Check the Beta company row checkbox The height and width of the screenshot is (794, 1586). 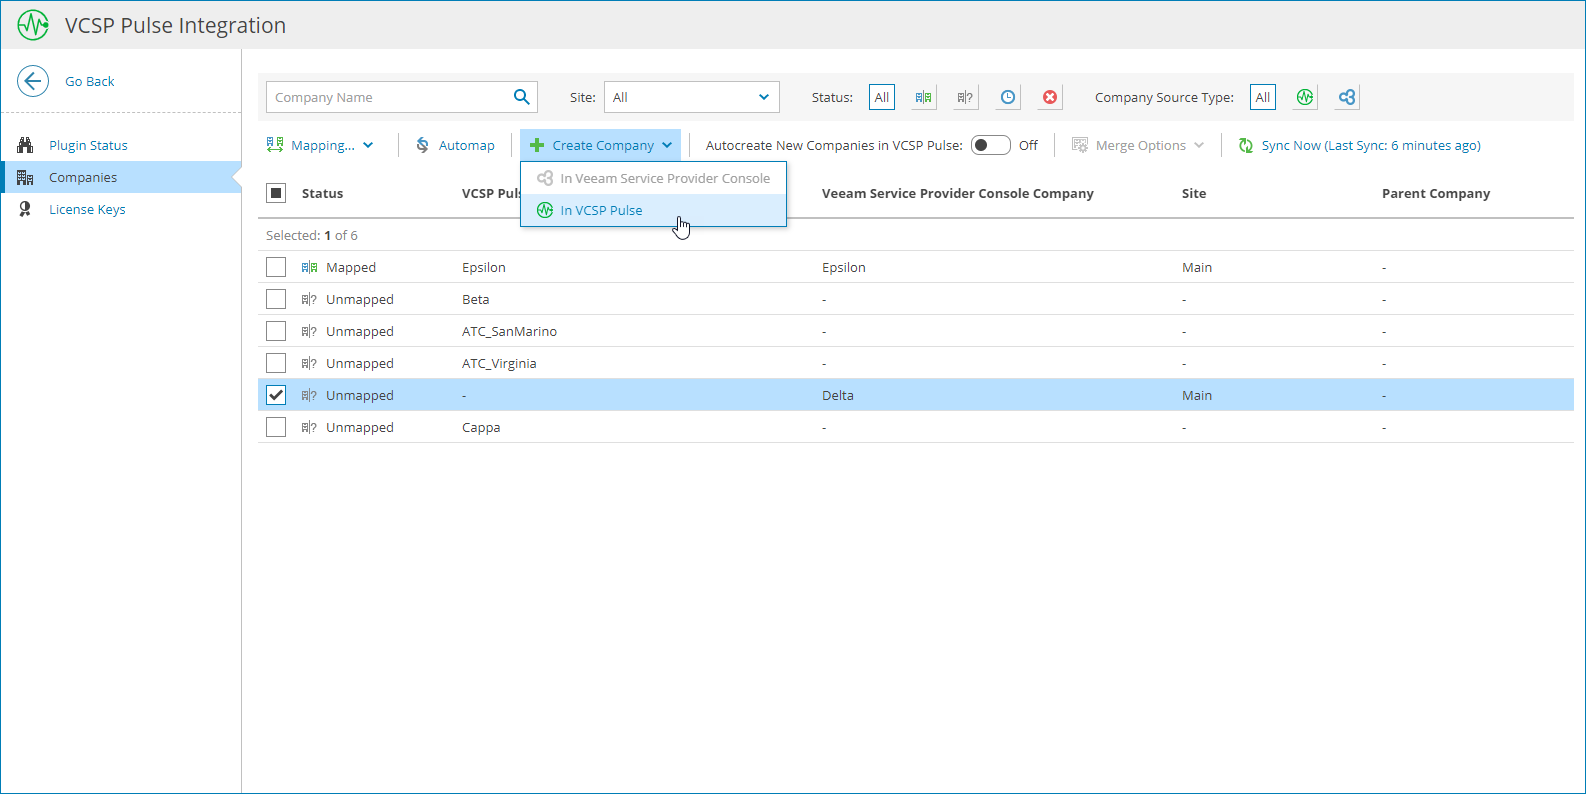(276, 299)
